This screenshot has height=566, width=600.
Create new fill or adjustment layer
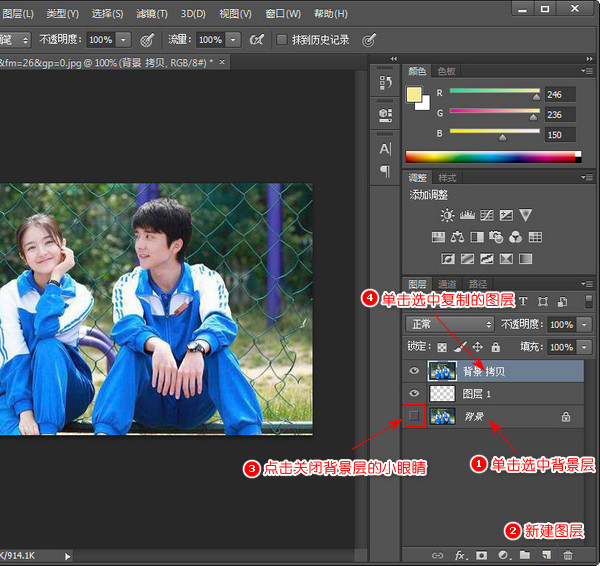click(x=504, y=555)
